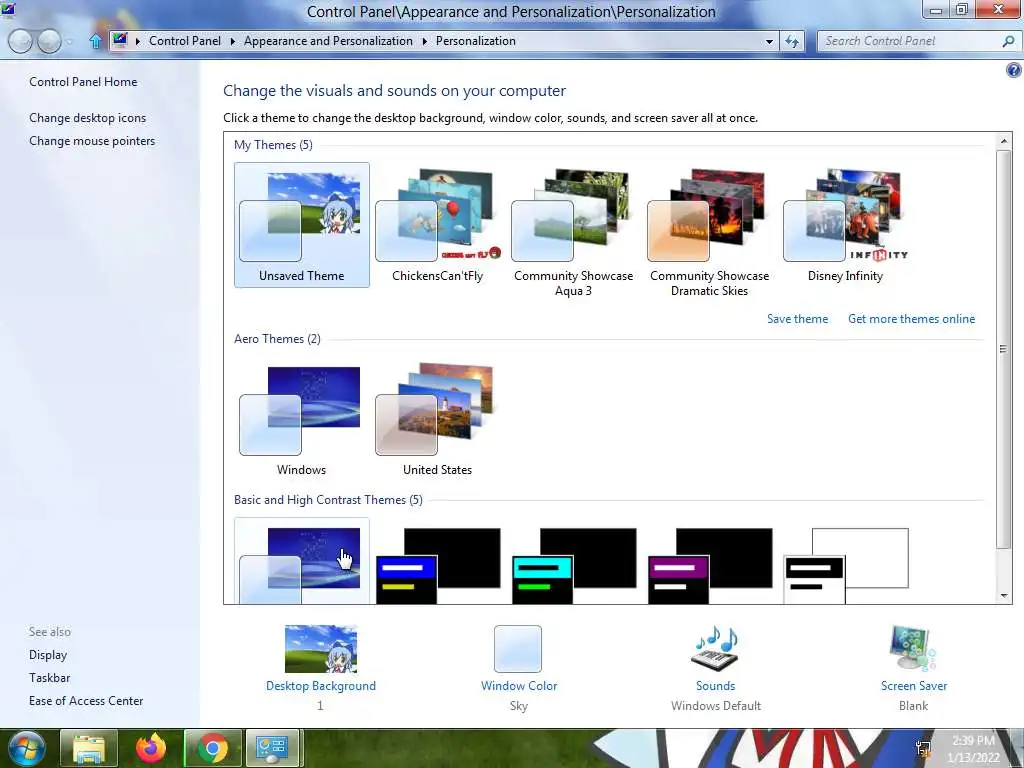Image resolution: width=1024 pixels, height=768 pixels.
Task: Click the blue Up arrow icon
Action: (95, 41)
